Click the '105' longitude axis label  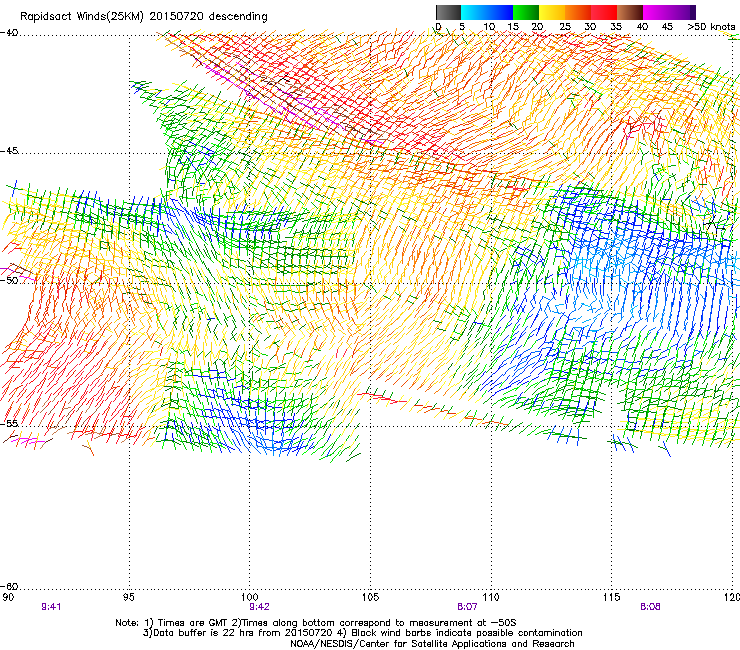(x=370, y=597)
